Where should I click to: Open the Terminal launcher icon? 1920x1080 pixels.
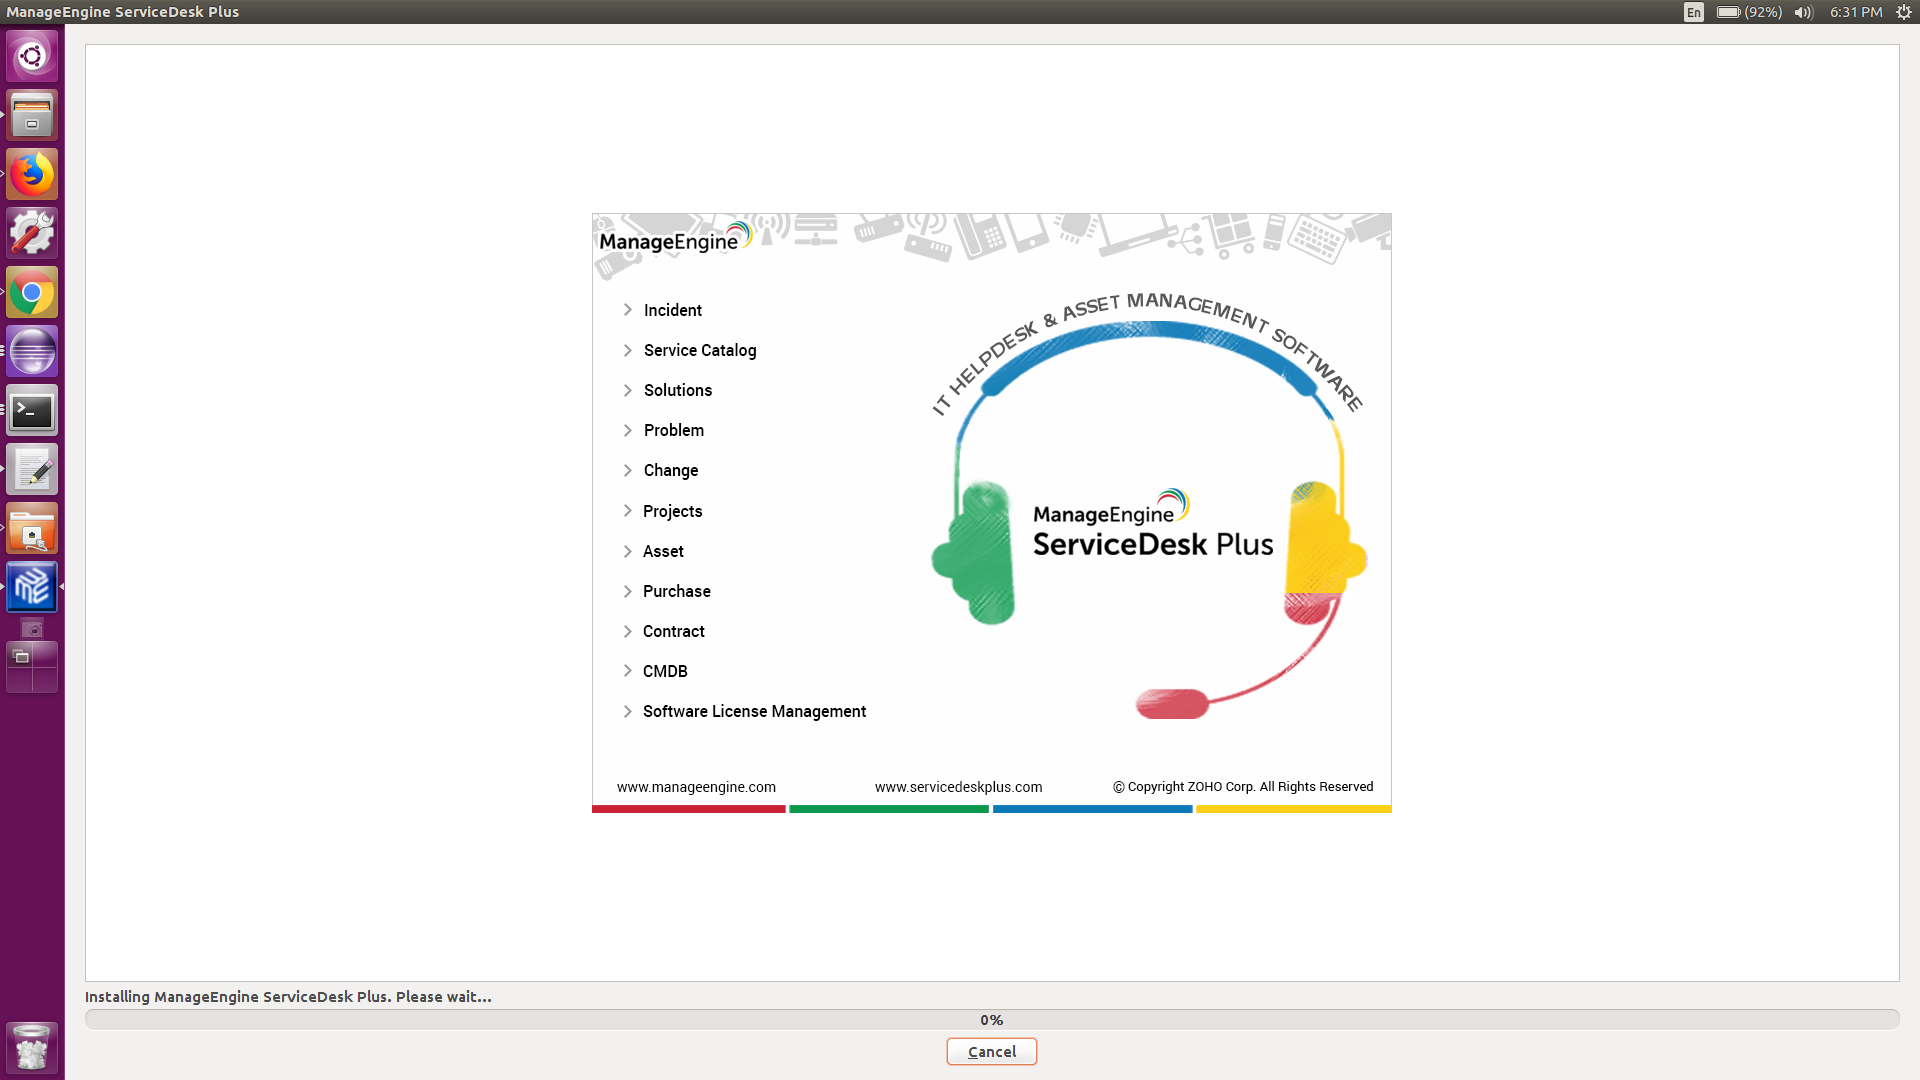coord(32,411)
